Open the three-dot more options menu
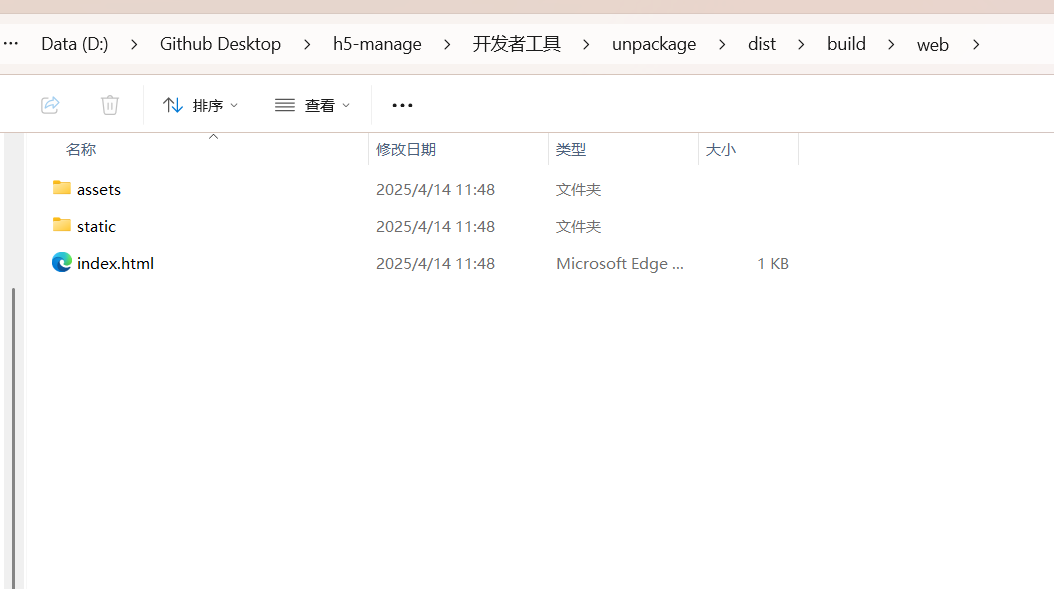The width and height of the screenshot is (1054, 589). (402, 105)
